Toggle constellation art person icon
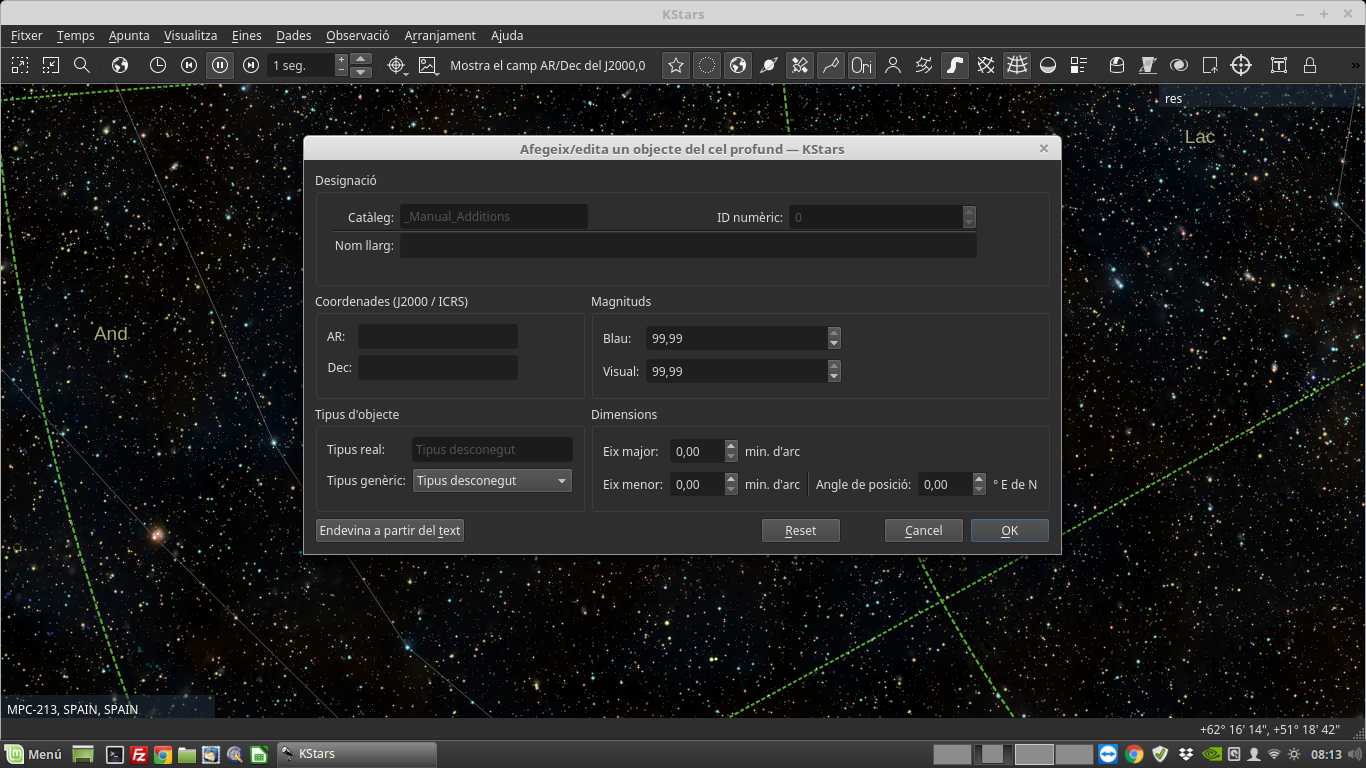1366x768 pixels. point(893,65)
